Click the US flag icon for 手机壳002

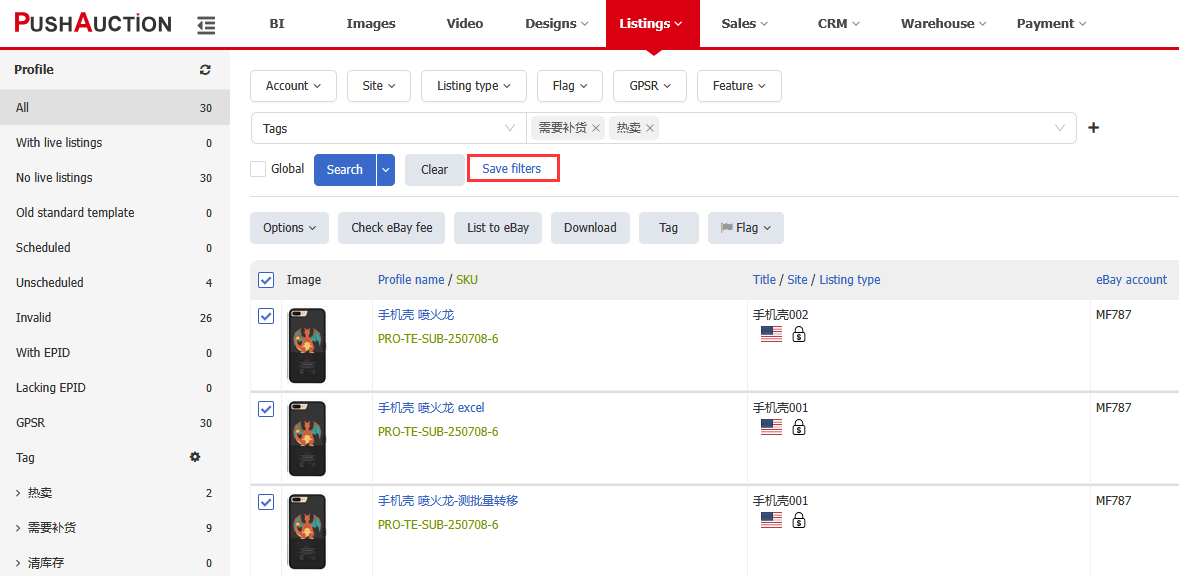[x=771, y=335]
